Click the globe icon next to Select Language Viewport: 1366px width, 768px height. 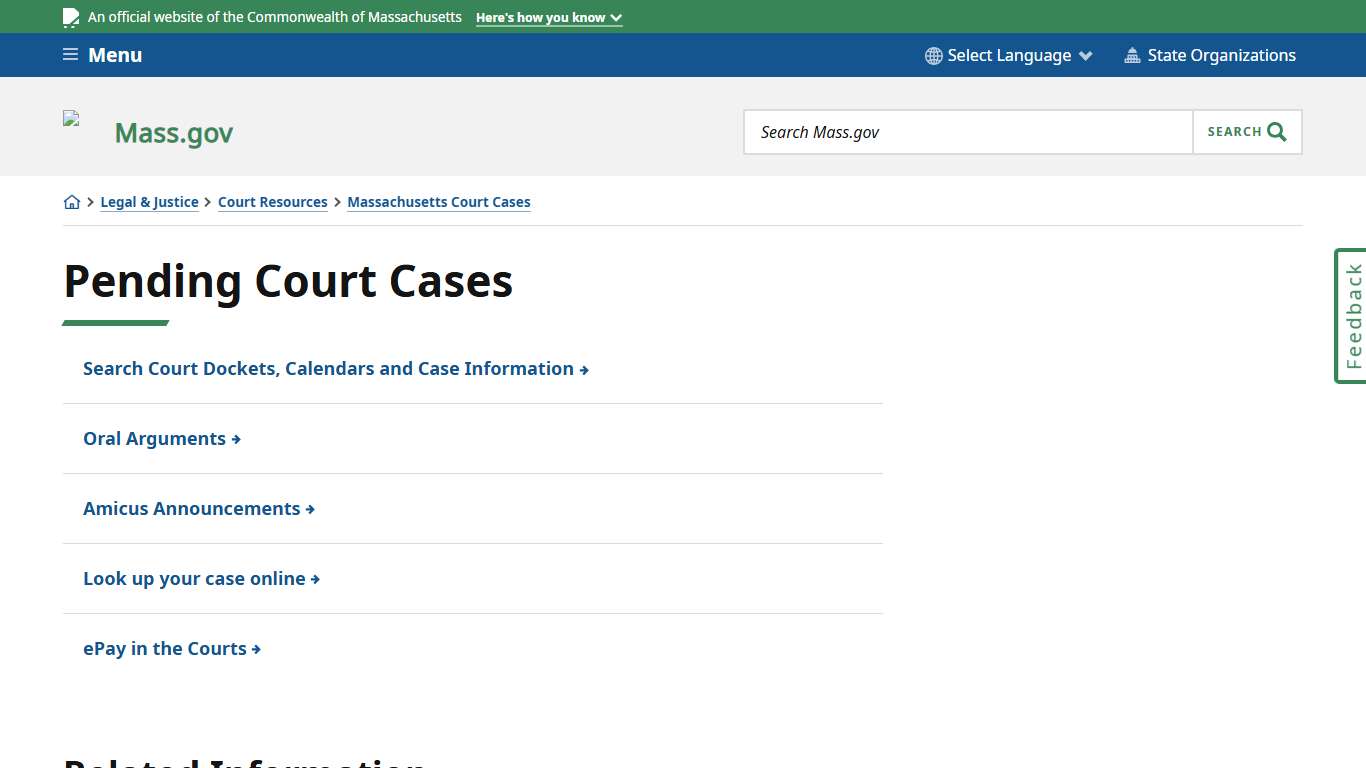pyautogui.click(x=933, y=55)
